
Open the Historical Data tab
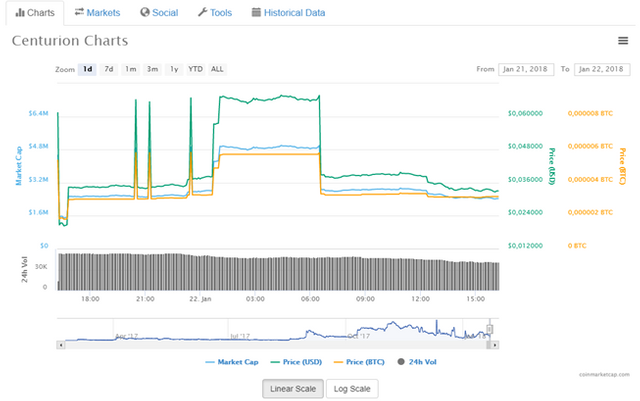click(288, 13)
